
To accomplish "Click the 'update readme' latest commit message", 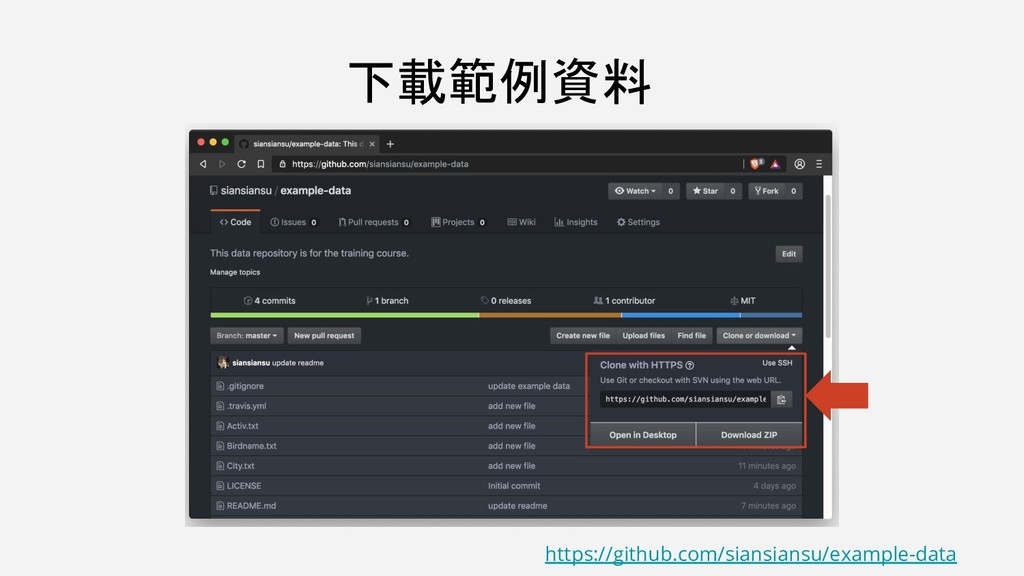I will point(298,363).
